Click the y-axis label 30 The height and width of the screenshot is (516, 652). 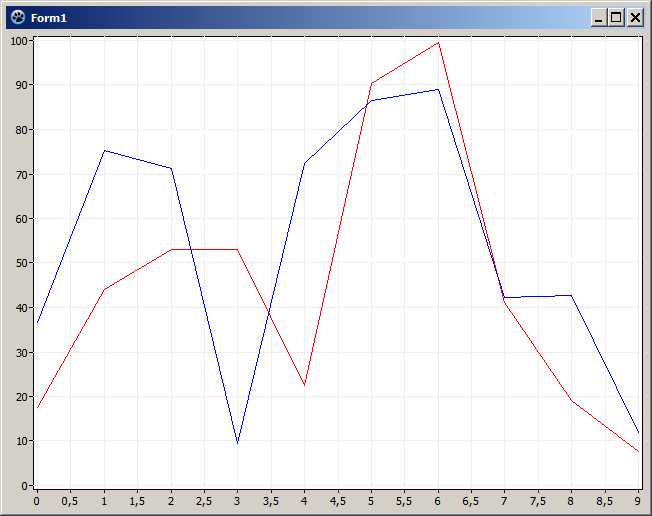21,353
